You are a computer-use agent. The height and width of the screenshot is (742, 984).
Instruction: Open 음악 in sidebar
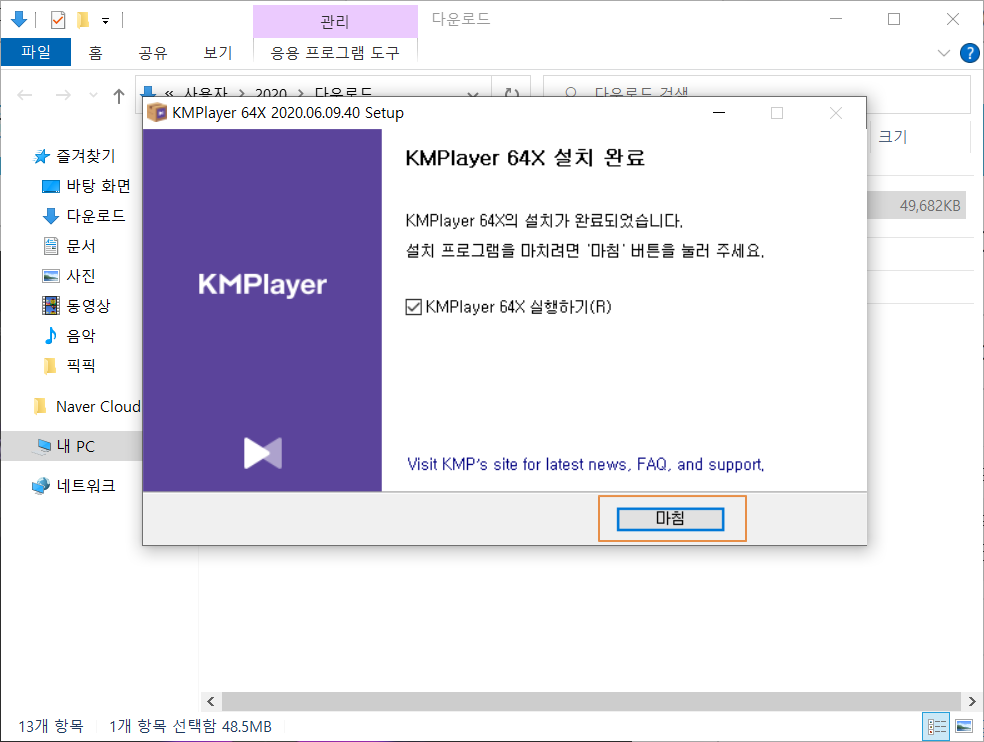(x=81, y=336)
